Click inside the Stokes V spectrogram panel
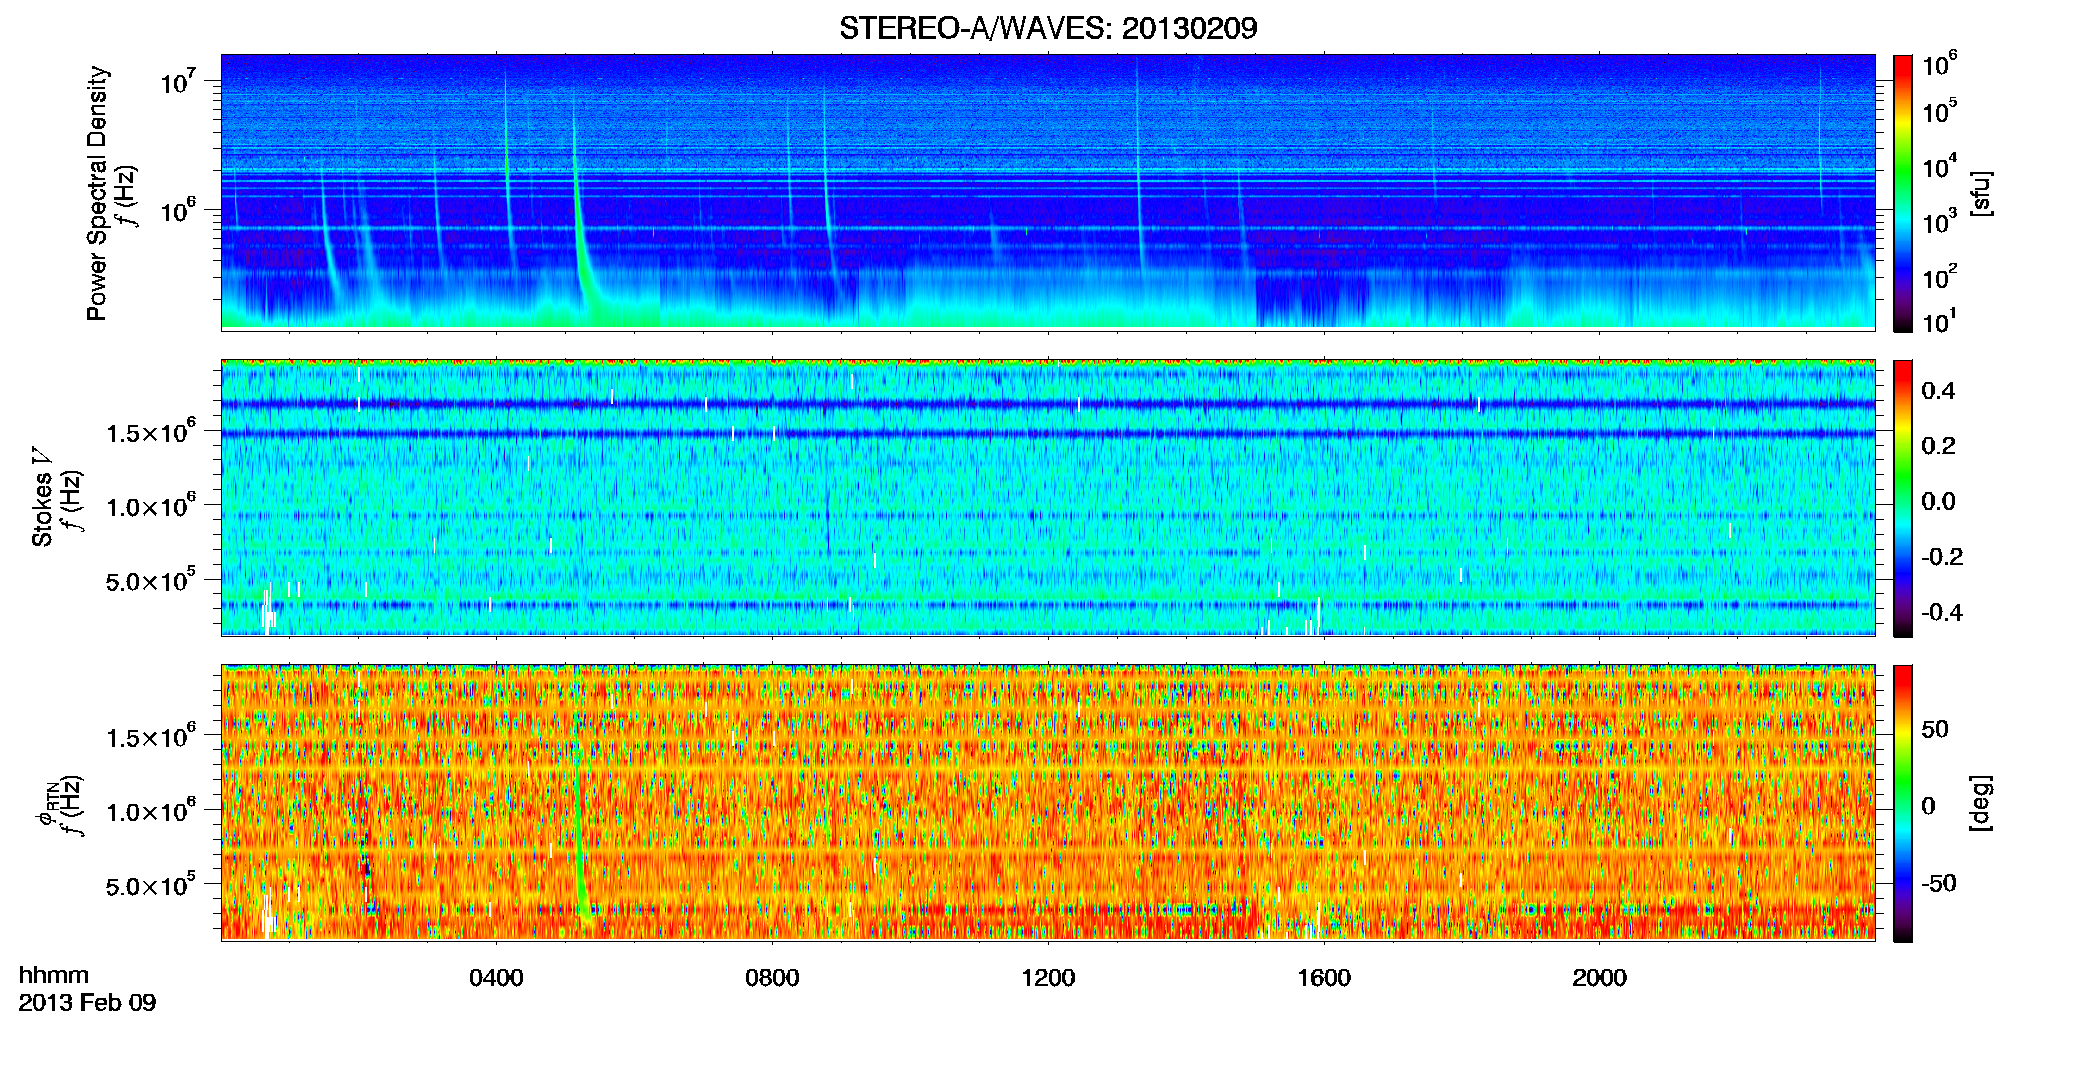This screenshot has height=1080, width=2096. 1048,497
